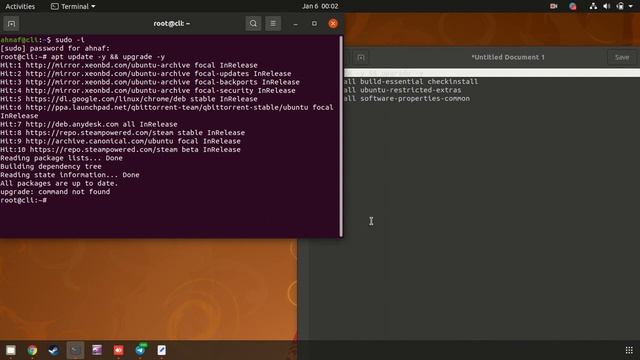Screen dimensions: 640x360
Task: Show applications grid button
Action: pos(629,350)
